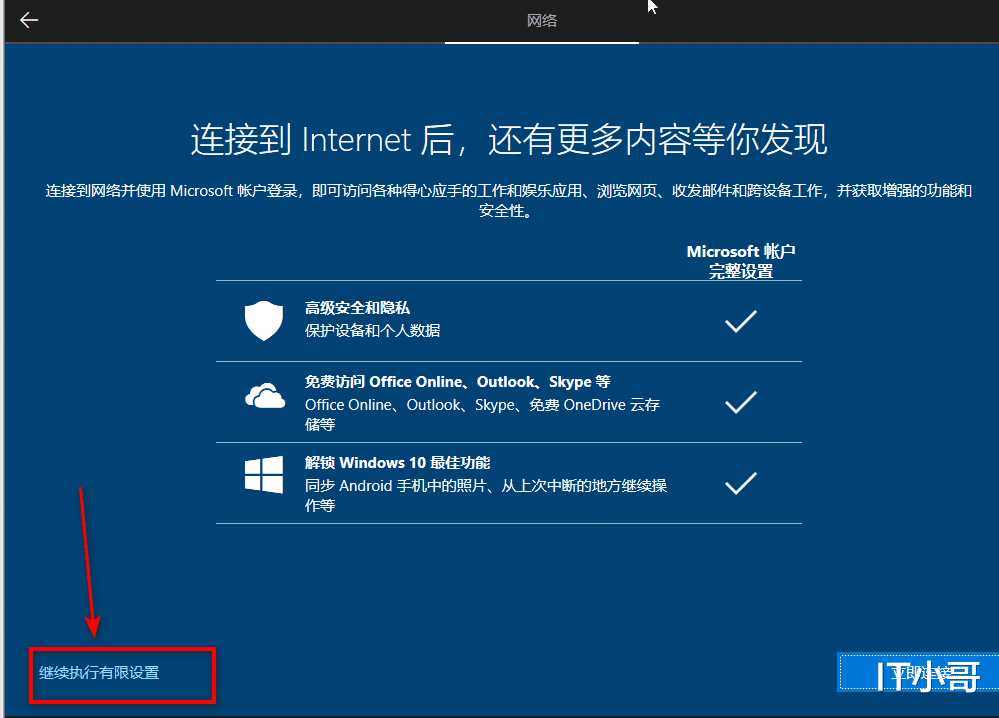Click the checkmark for 解锁 Windows 10 row
Screen dimensions: 999x718
tap(741, 483)
